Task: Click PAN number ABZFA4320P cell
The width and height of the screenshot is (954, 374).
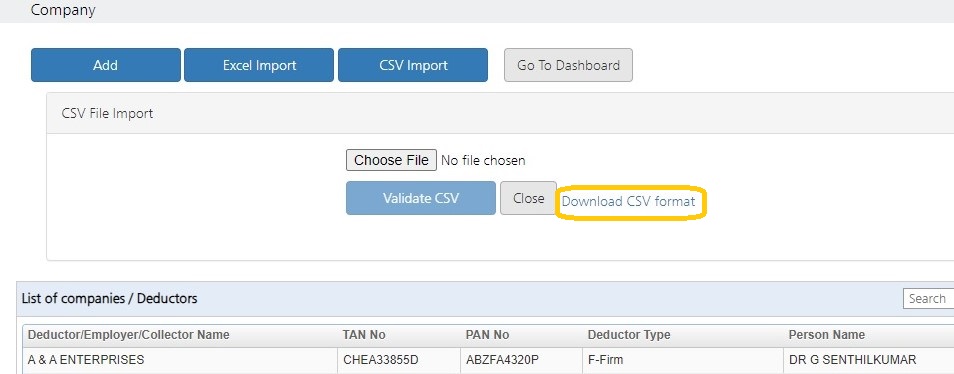Action: click(503, 360)
